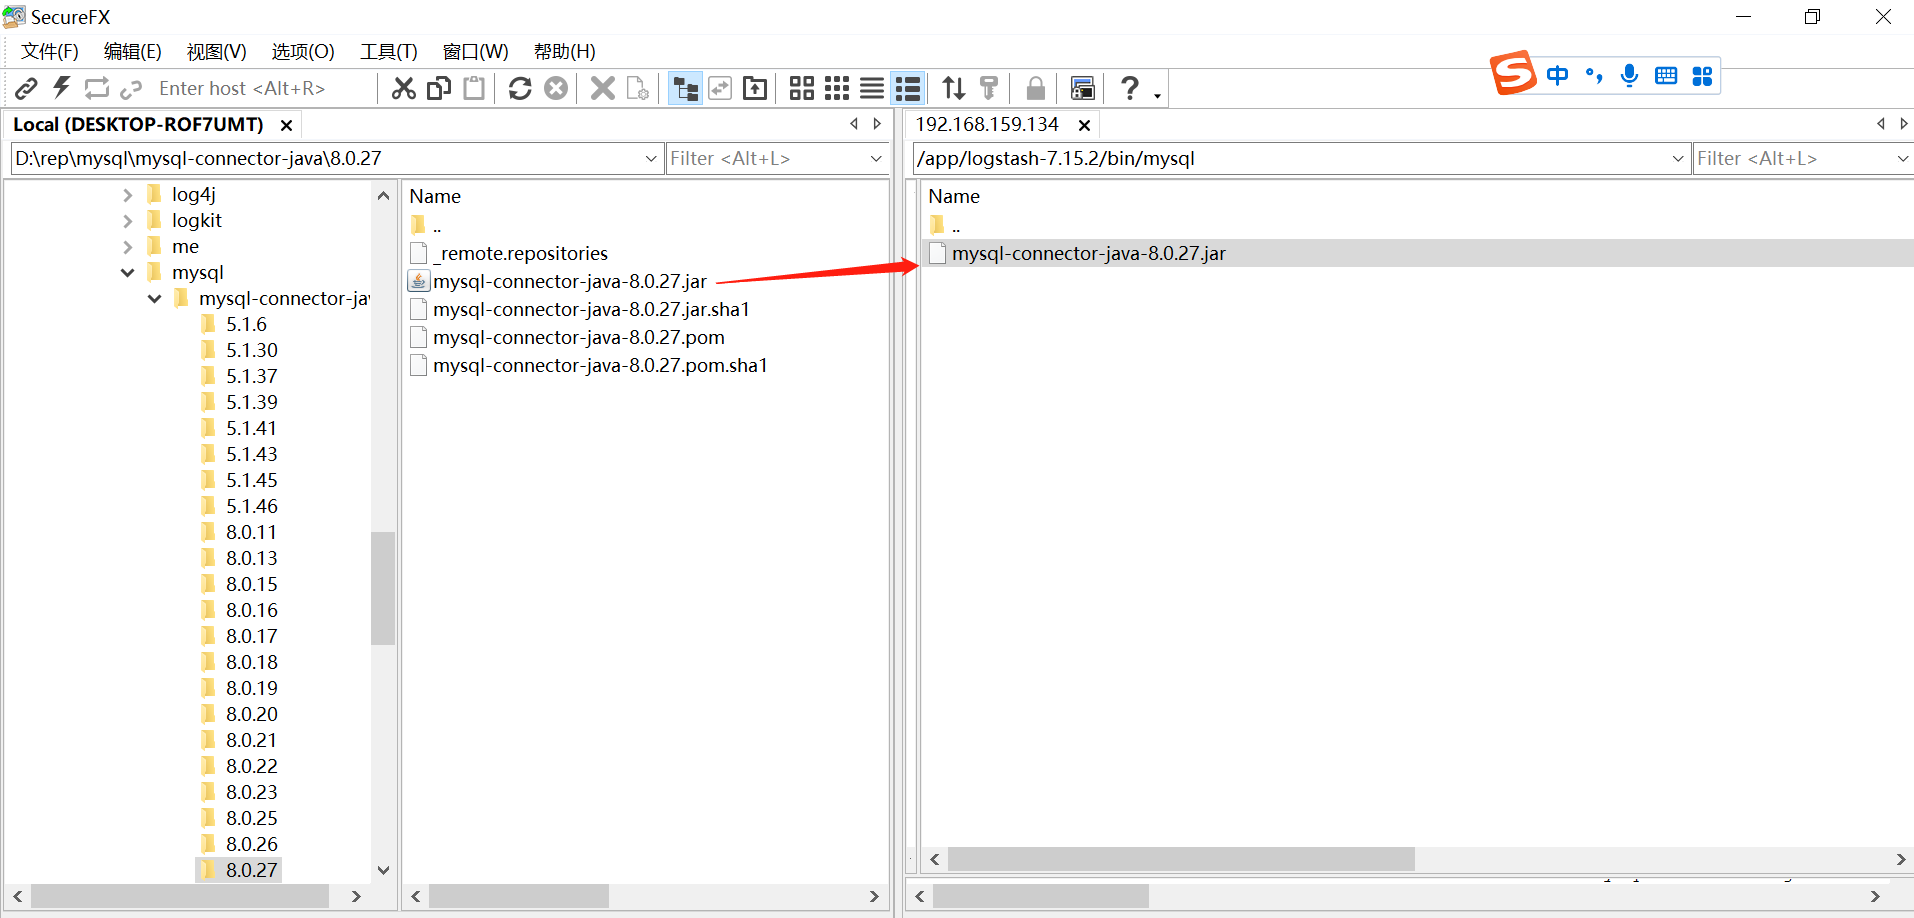Click the Sogou IME Chinese mode icon
This screenshot has height=918, width=1914.
1557,76
